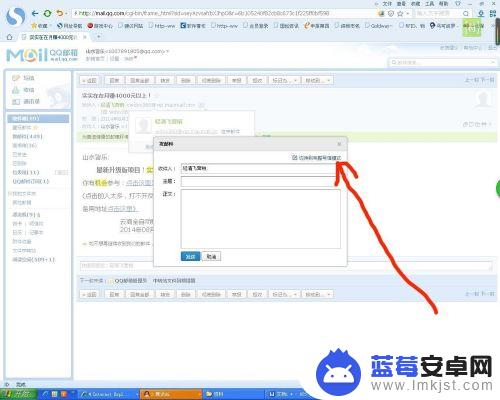Image resolution: width=500 pixels, height=400 pixels.
Task: Click the search magnifier in browser search box
Action: click(x=466, y=13)
